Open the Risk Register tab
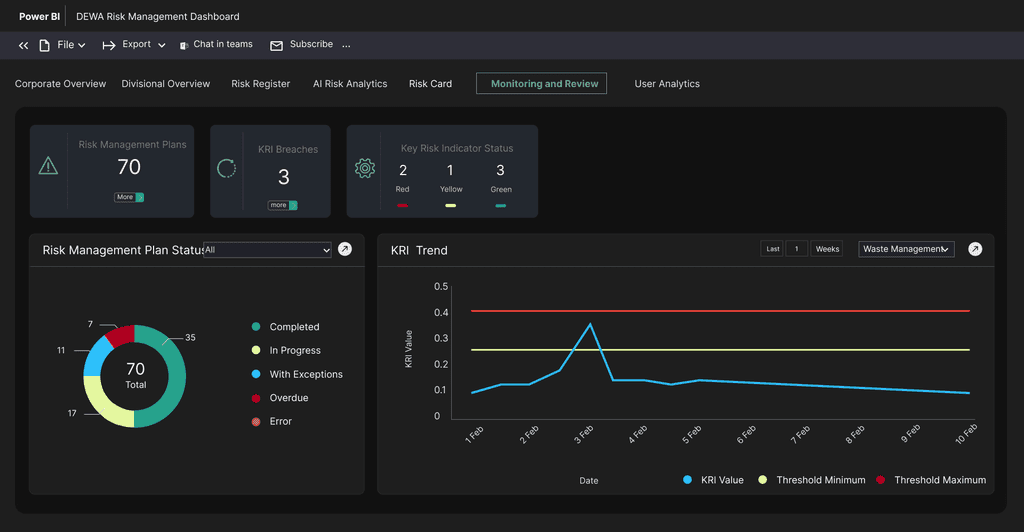 click(x=261, y=84)
